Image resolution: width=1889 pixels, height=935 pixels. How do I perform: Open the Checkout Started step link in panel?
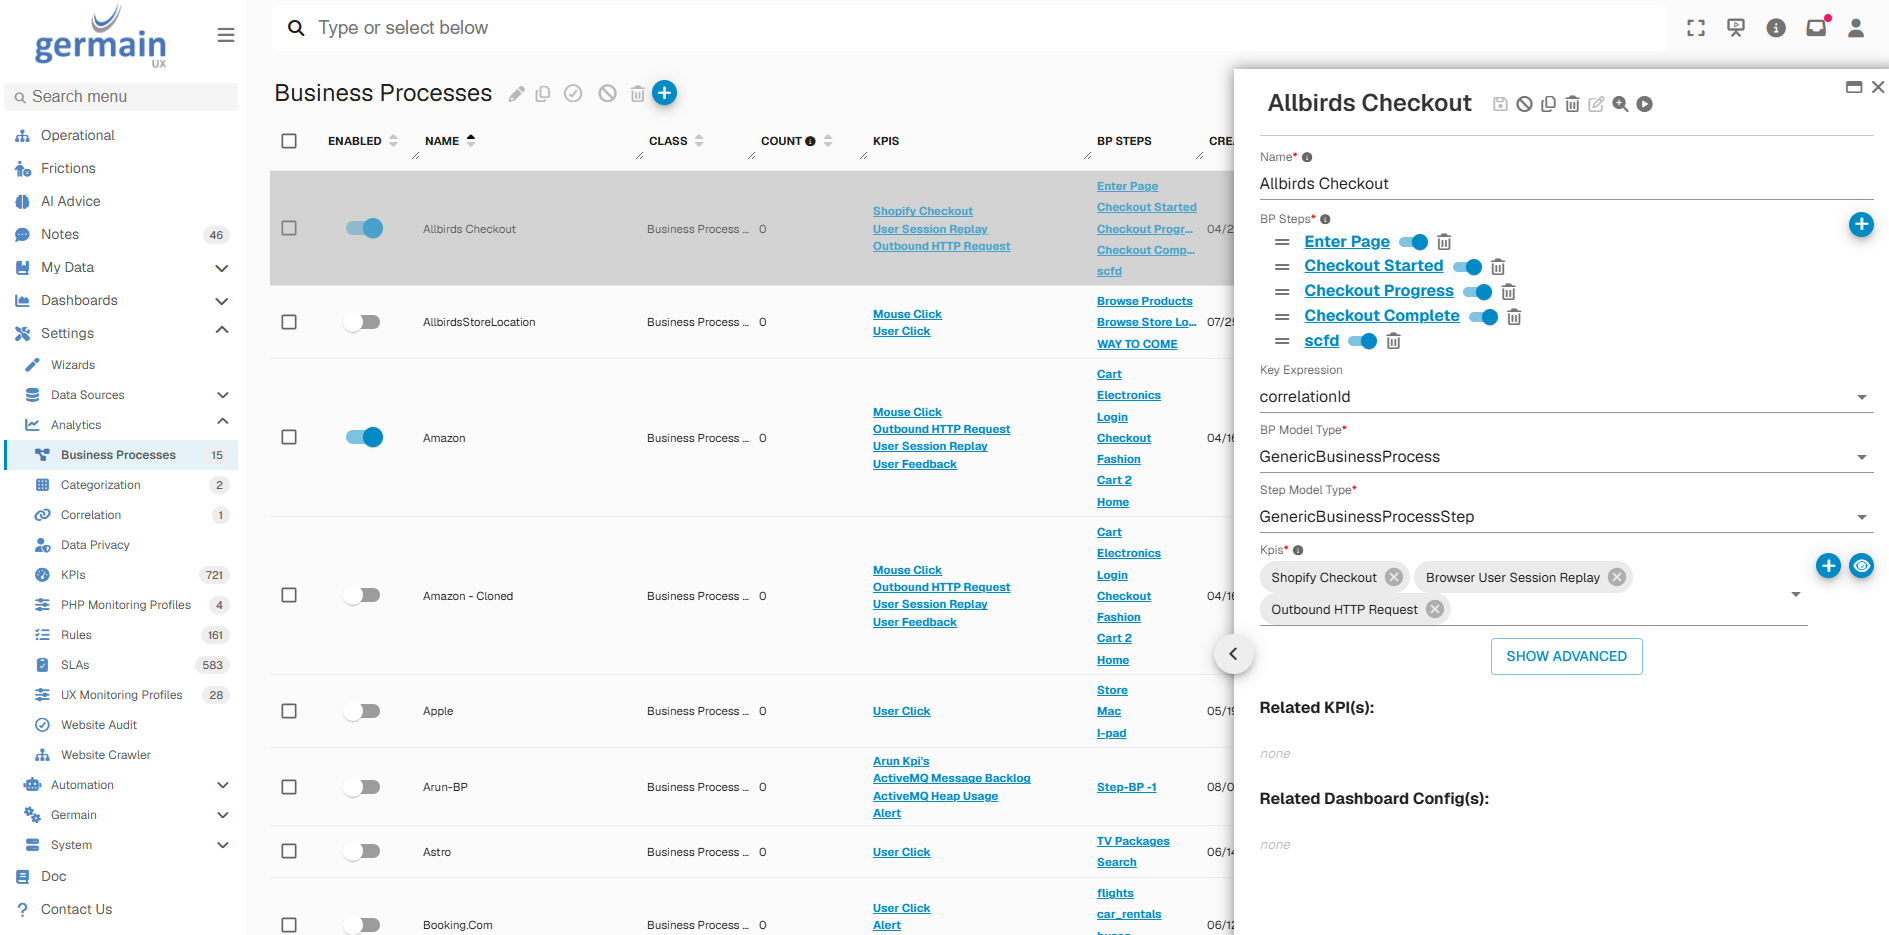(1373, 266)
